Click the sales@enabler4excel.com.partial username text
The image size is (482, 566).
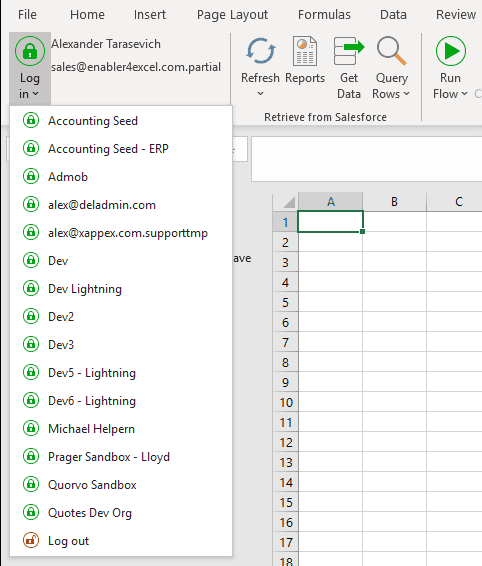click(136, 67)
